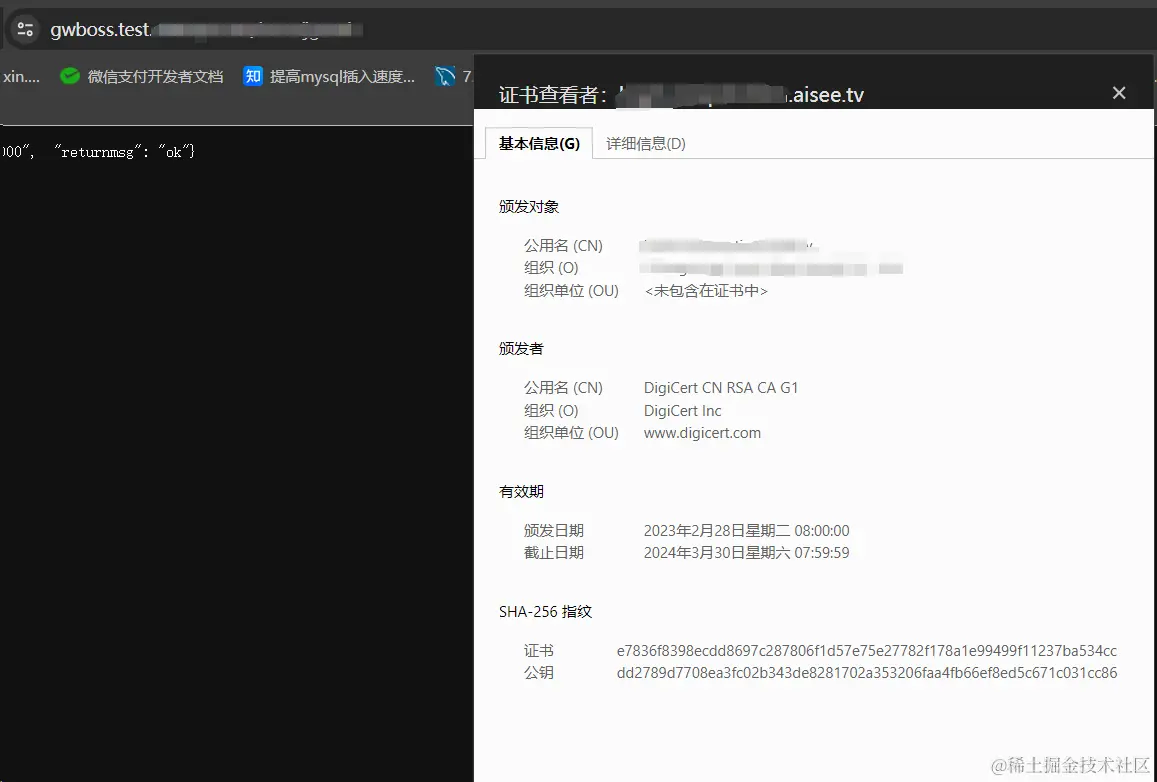Switch to the 详细信息(D) tab
Viewport: 1157px width, 782px height.
point(646,143)
